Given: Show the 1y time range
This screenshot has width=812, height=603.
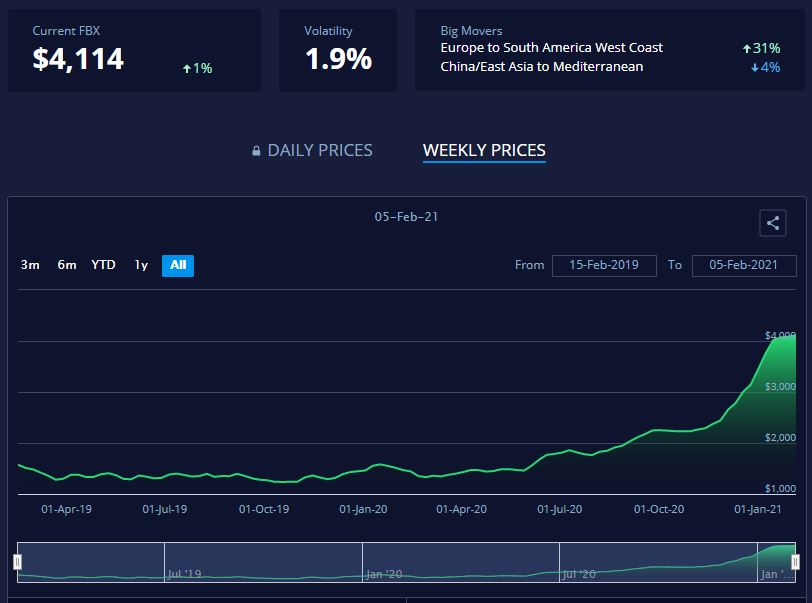Looking at the screenshot, I should 141,265.
